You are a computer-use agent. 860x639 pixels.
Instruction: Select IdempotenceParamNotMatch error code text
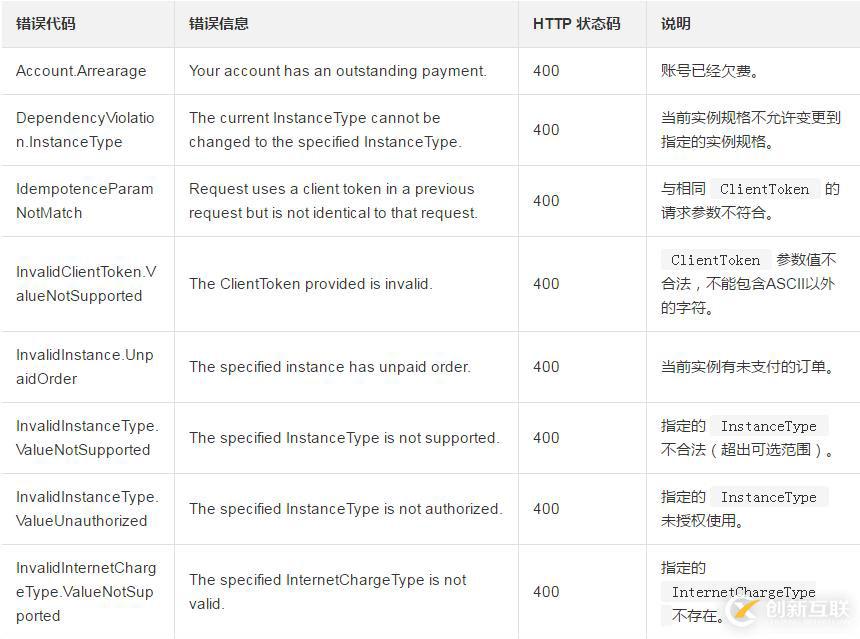coord(84,201)
